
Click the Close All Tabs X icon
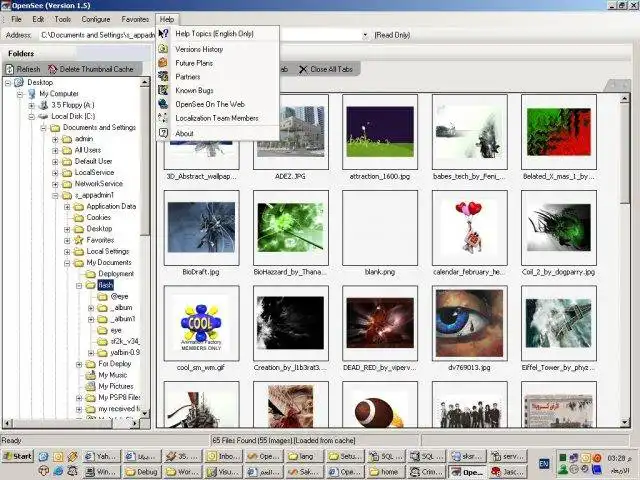(x=303, y=69)
